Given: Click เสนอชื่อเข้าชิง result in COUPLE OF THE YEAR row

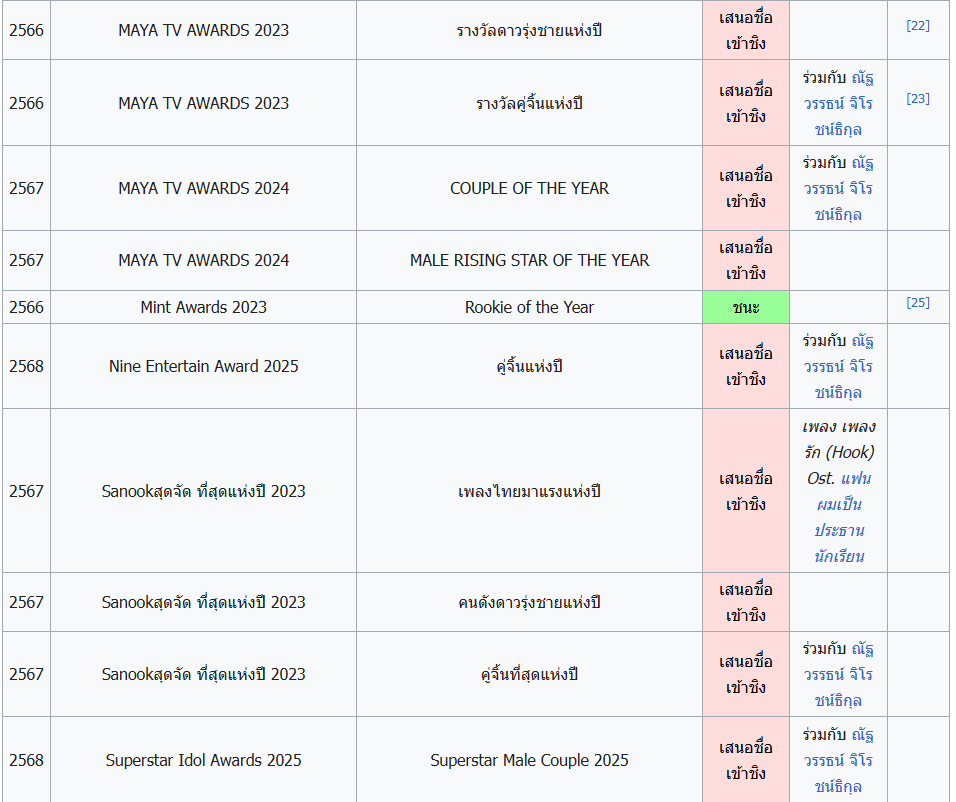Looking at the screenshot, I should (x=746, y=188).
